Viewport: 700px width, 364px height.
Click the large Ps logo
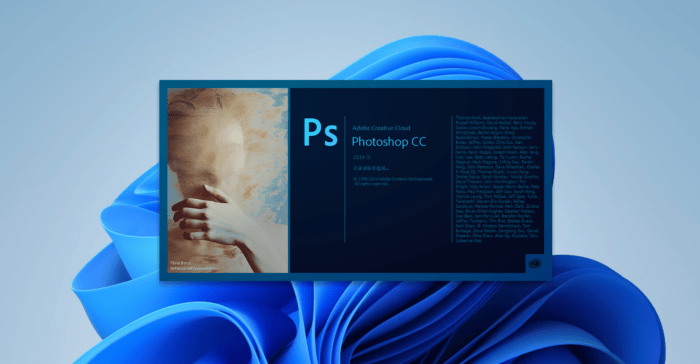320,133
